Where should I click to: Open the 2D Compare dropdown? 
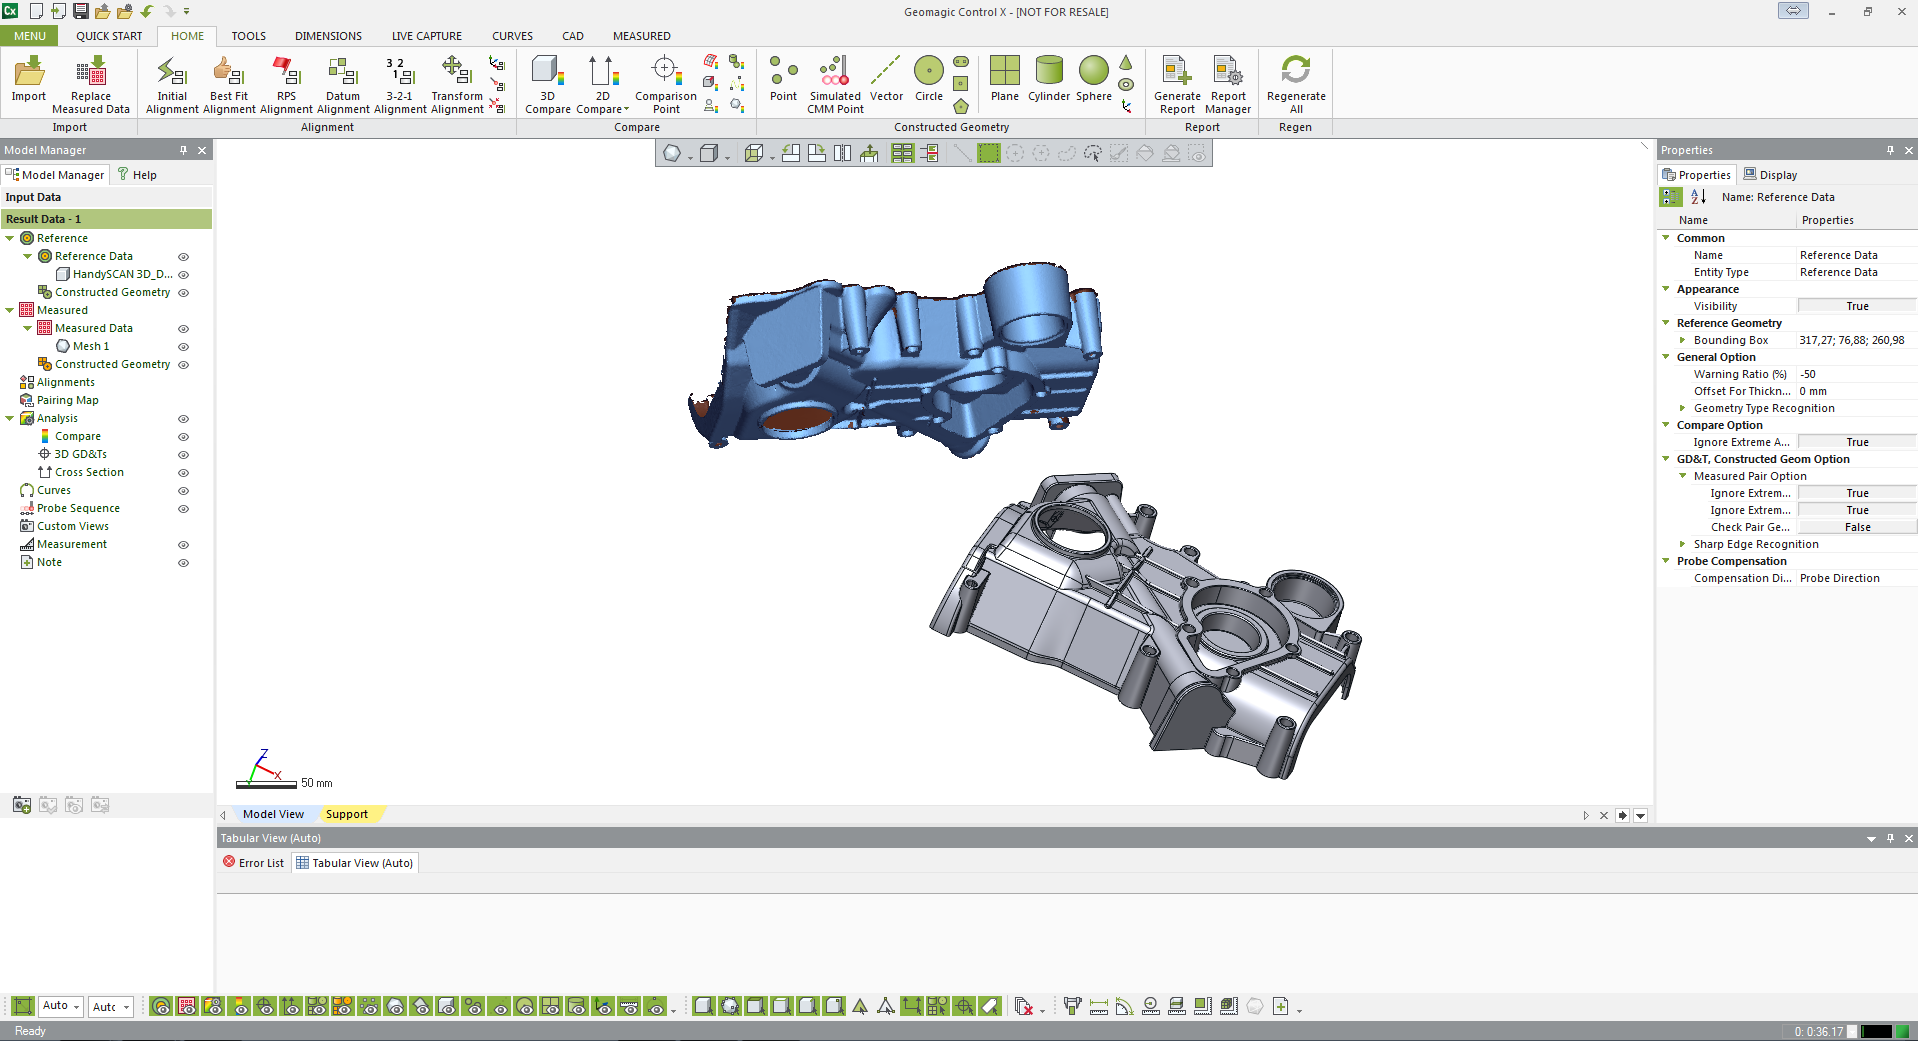626,110
